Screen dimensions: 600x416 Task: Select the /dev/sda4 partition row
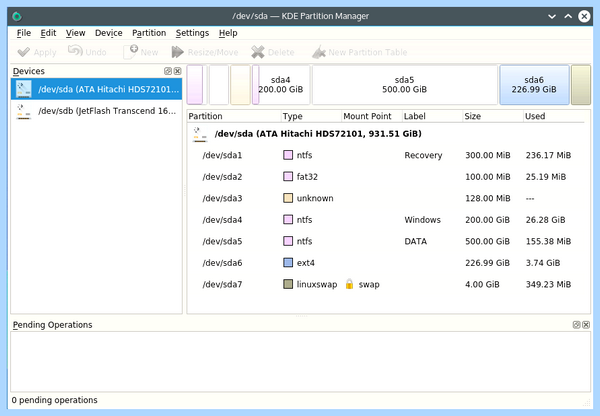click(386, 219)
